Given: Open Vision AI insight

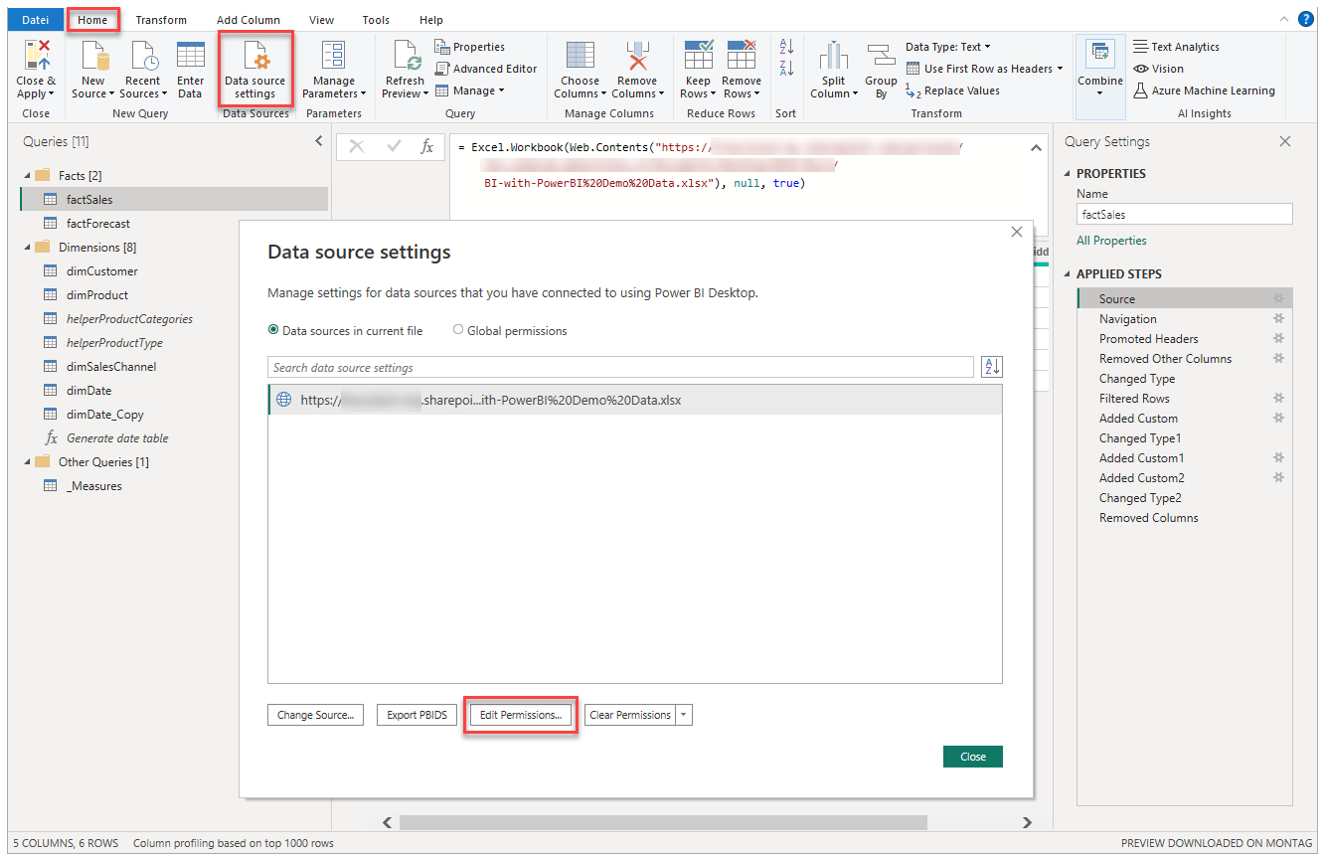Looking at the screenshot, I should coord(1159,69).
